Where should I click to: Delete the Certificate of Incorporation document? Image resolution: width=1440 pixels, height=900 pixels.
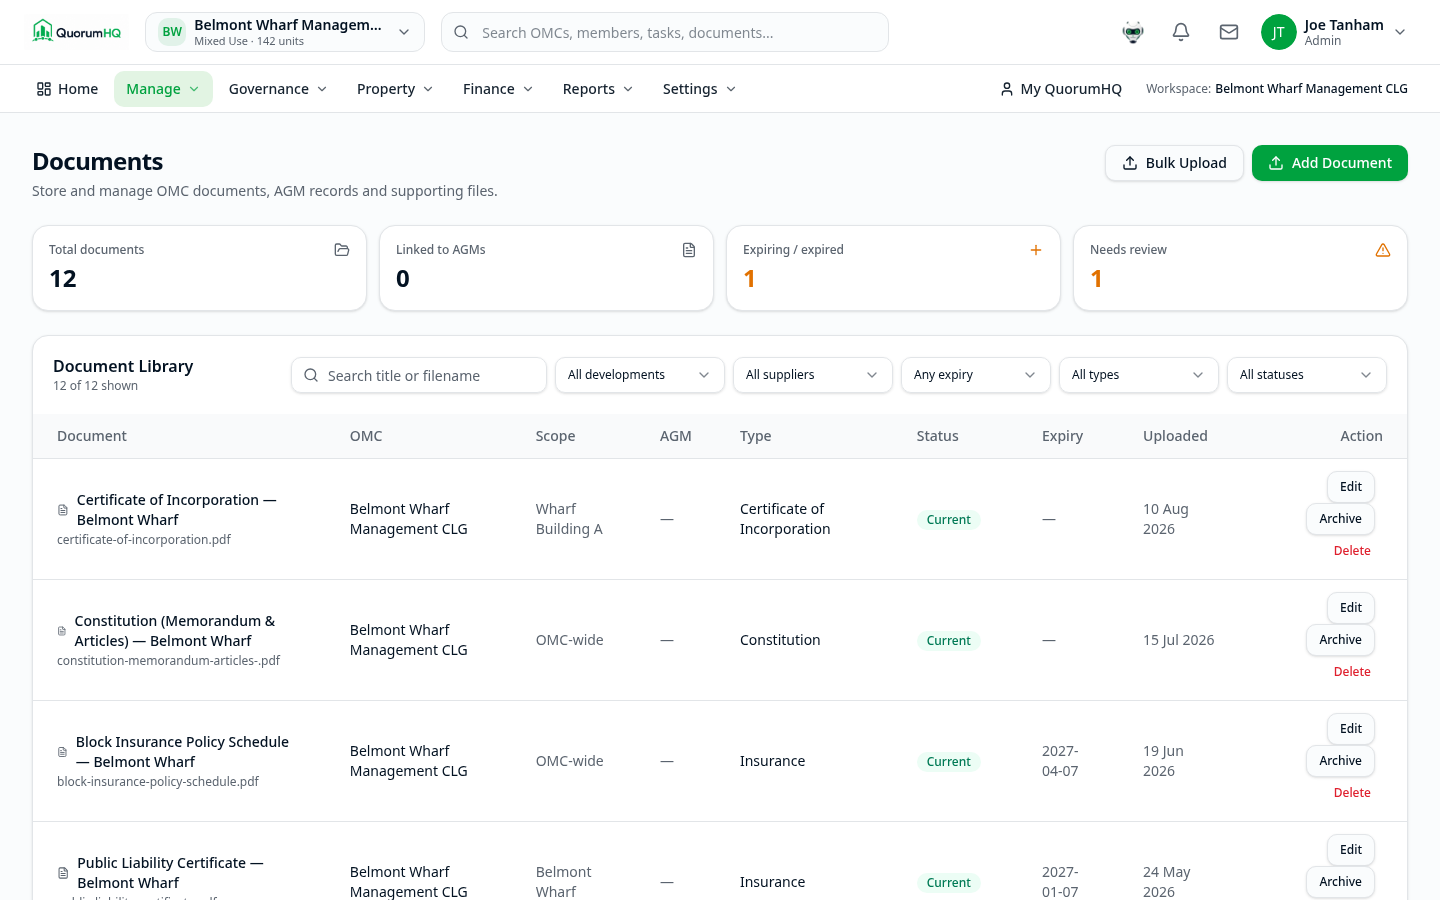(x=1352, y=551)
